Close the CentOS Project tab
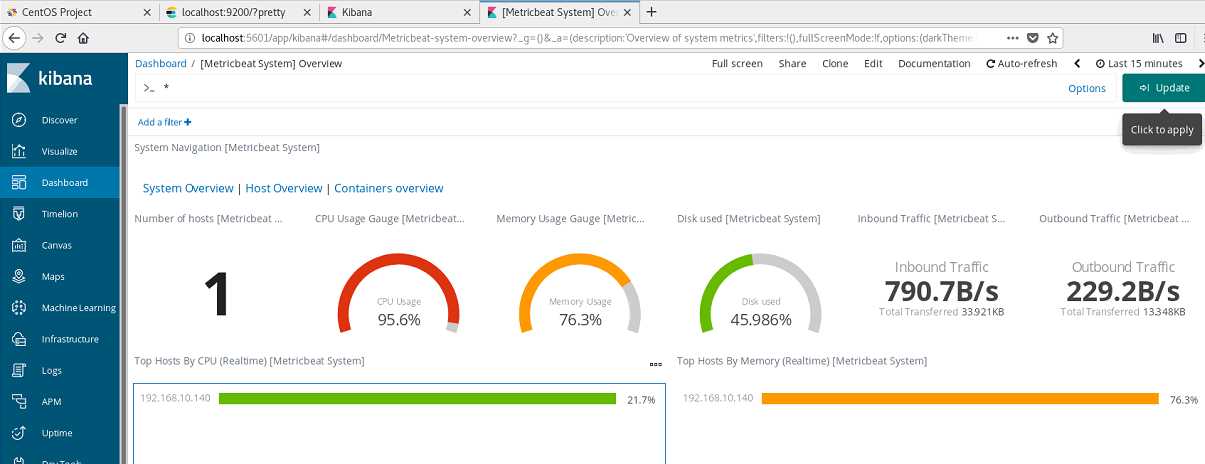The image size is (1205, 464). 147,12
